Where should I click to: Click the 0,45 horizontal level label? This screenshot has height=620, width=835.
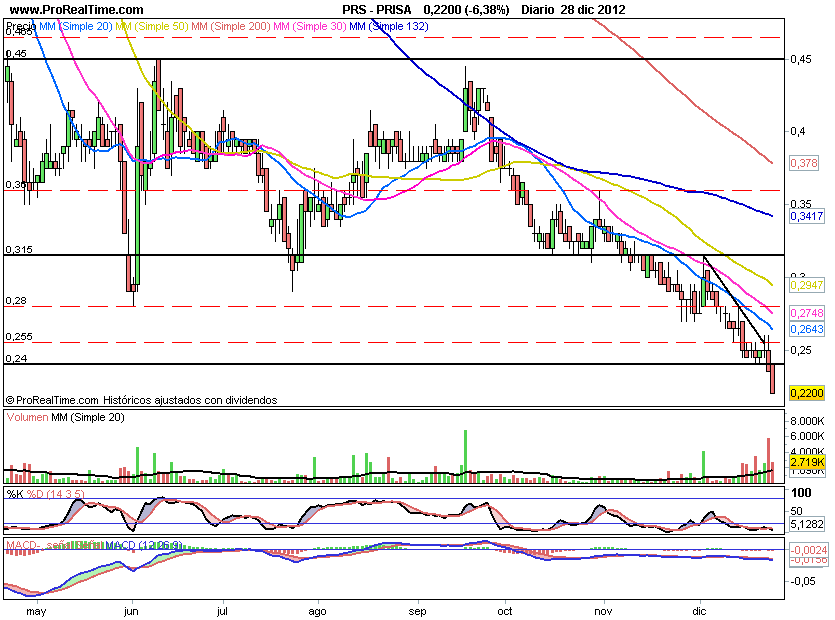16,53
